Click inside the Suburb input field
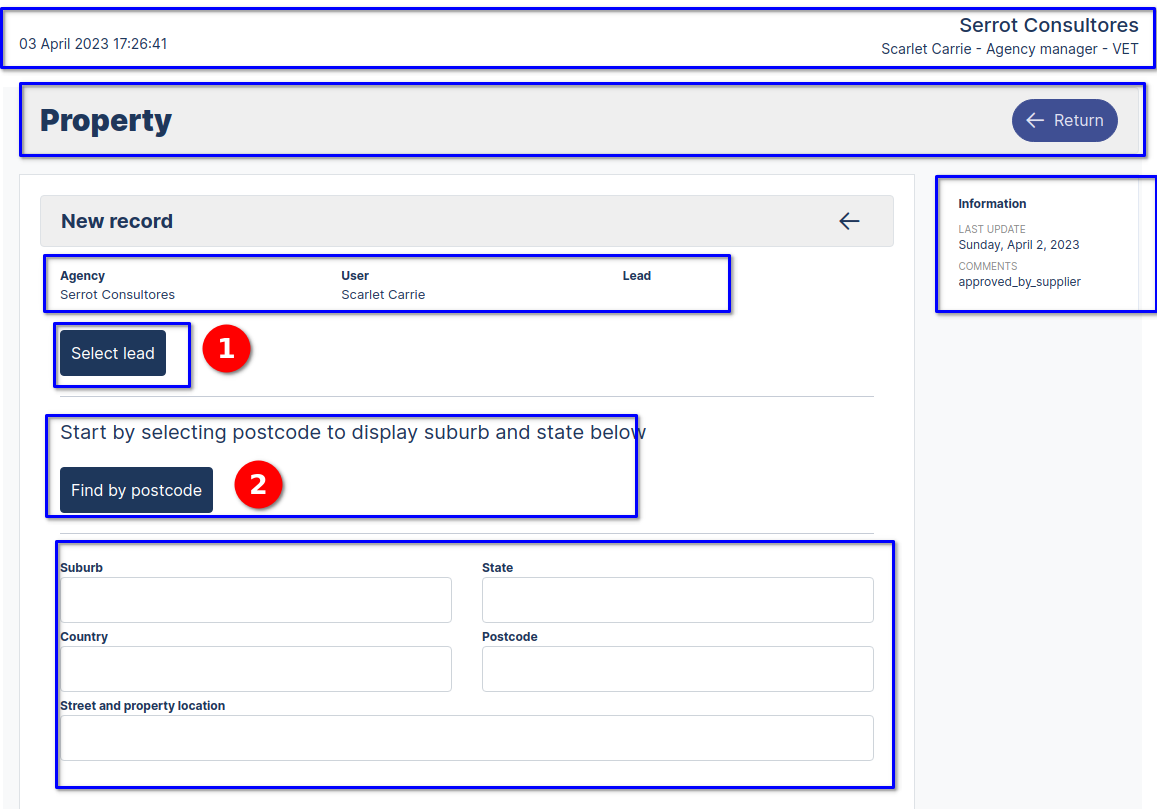Viewport: 1157px width, 809px height. click(x=255, y=599)
